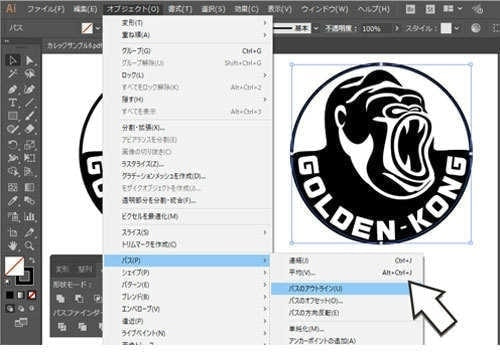Set paint mode to solid Color button

pos(10,295)
